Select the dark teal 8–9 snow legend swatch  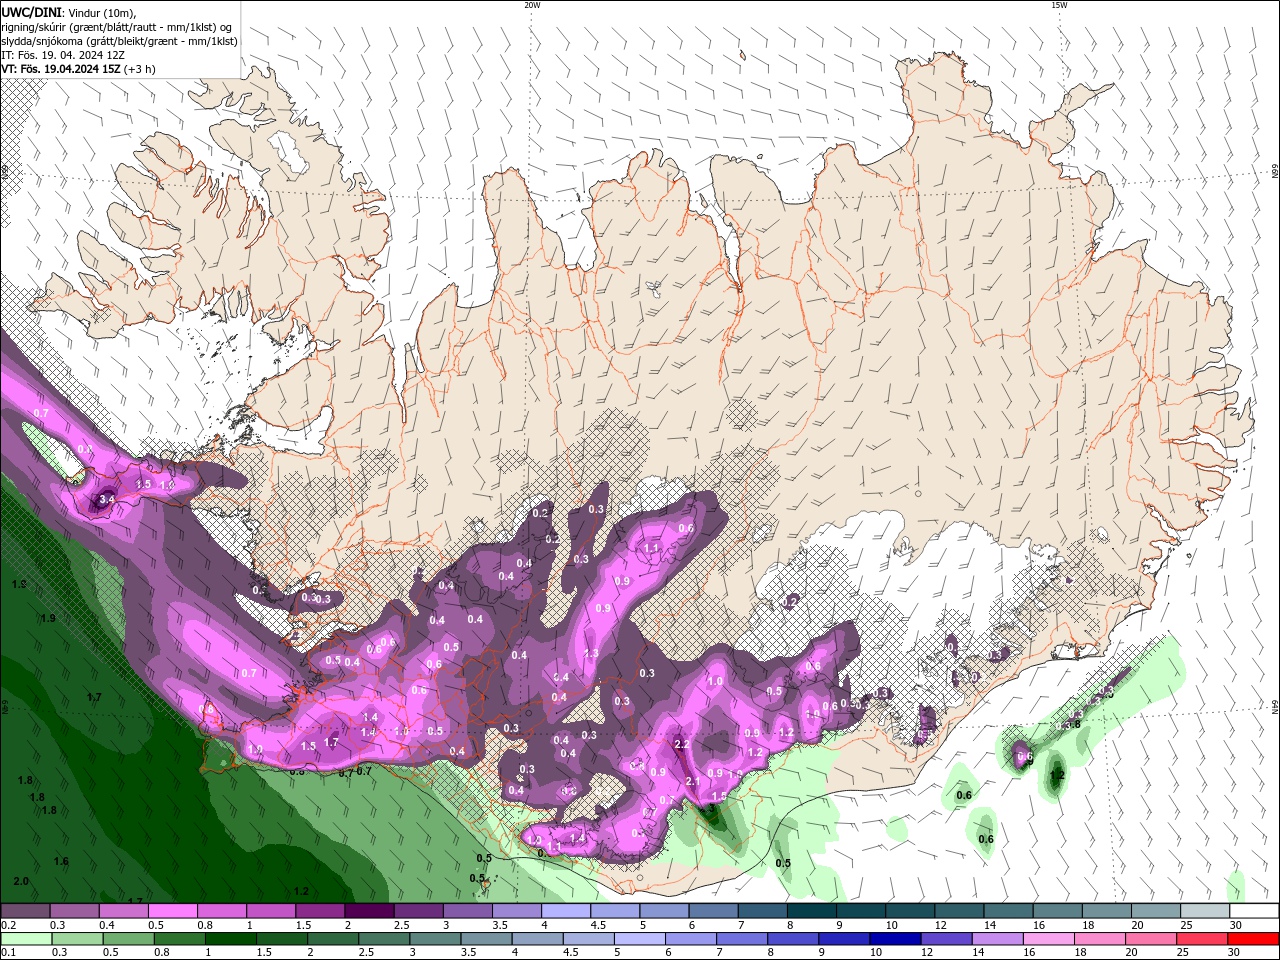coord(812,911)
